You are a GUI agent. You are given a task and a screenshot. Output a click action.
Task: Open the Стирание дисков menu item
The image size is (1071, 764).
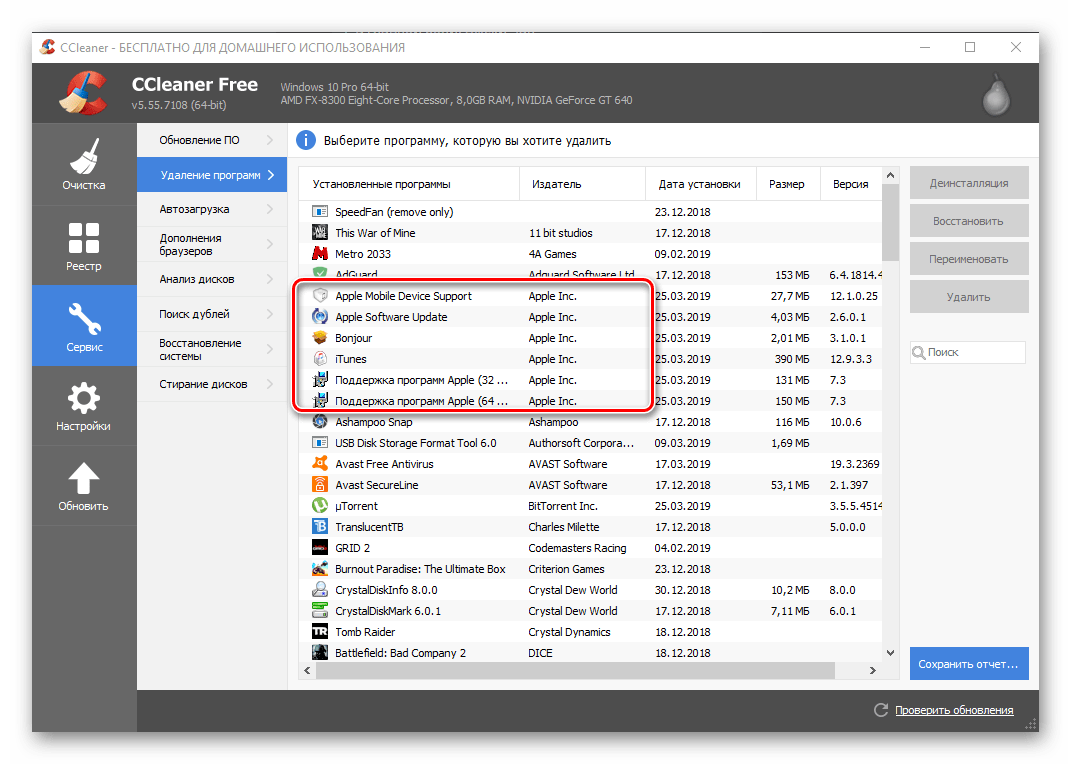212,384
